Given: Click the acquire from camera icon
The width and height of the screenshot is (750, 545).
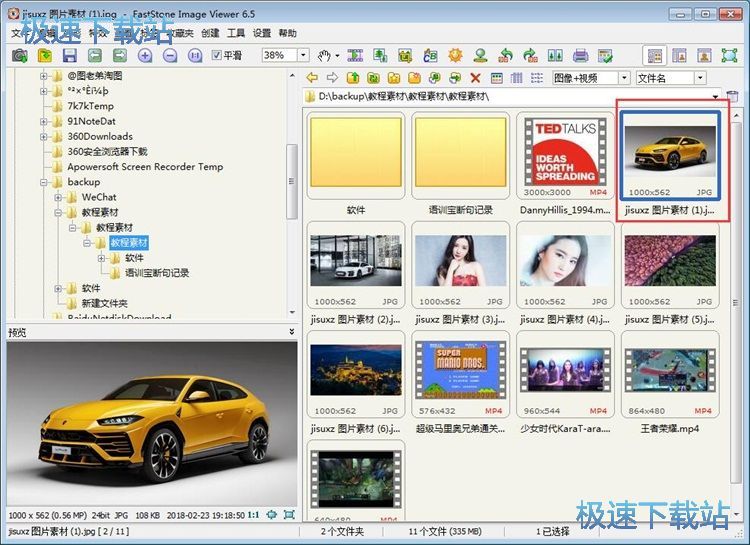Looking at the screenshot, I should coord(19,56).
